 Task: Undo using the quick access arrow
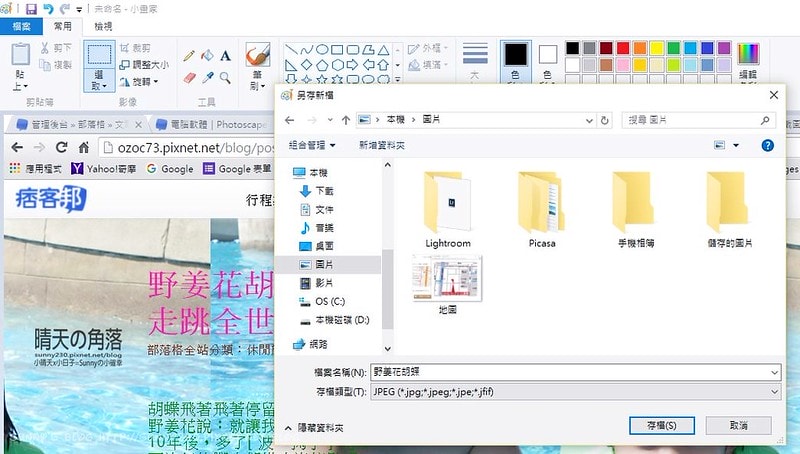48,9
